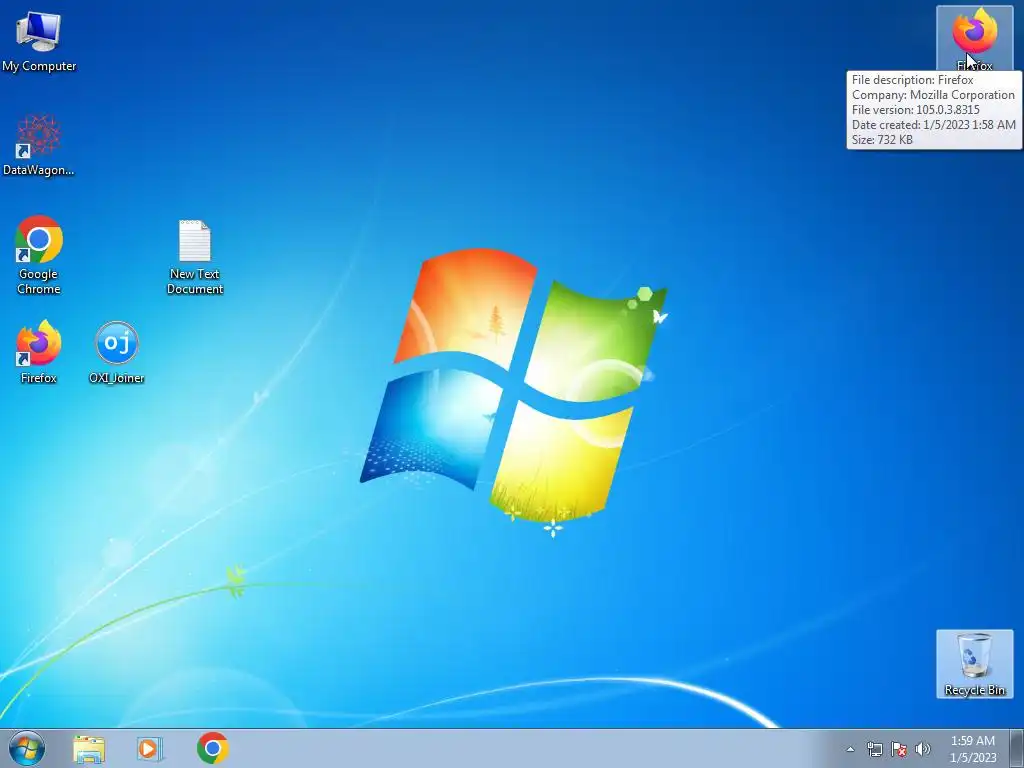This screenshot has width=1024, height=768.
Task: Open the My Computer desktop icon
Action: coord(39,40)
